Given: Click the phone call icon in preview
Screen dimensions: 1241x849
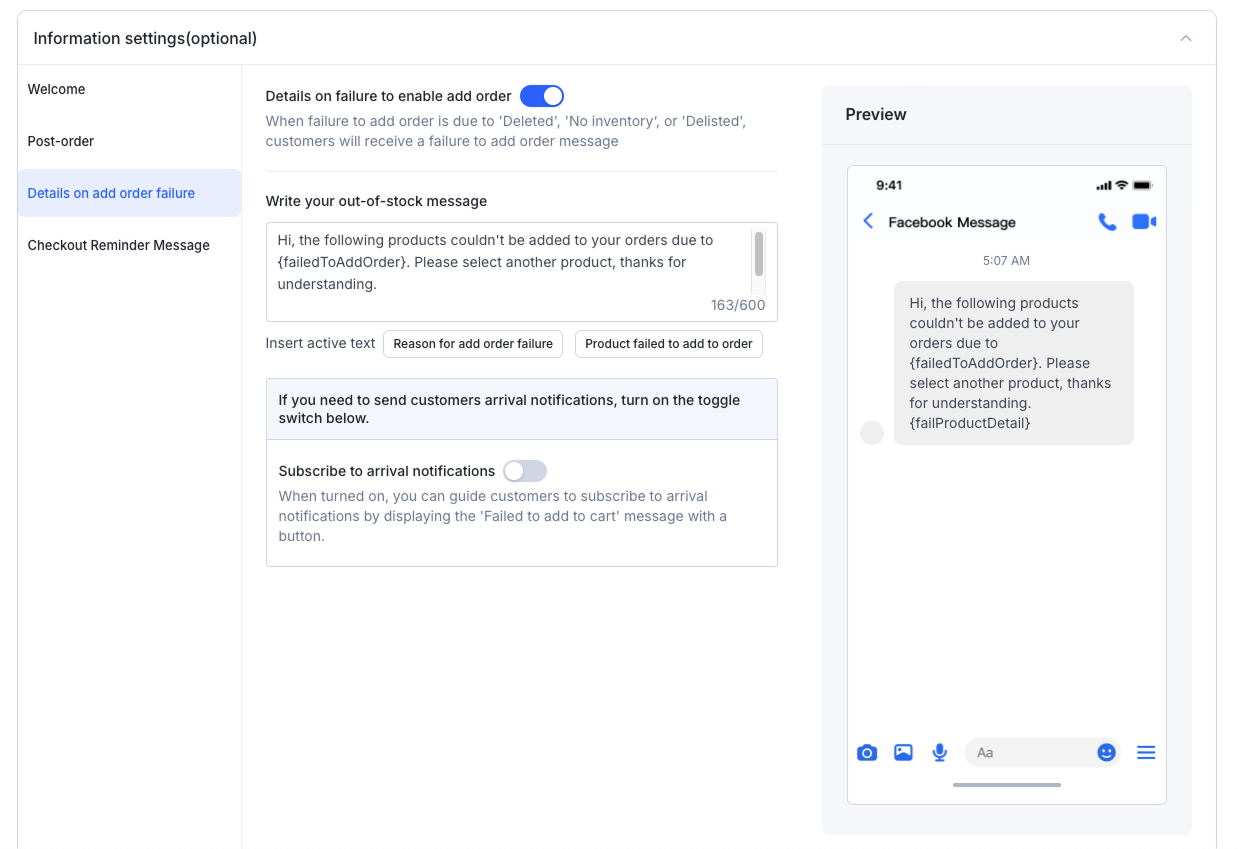Looking at the screenshot, I should click(1107, 222).
